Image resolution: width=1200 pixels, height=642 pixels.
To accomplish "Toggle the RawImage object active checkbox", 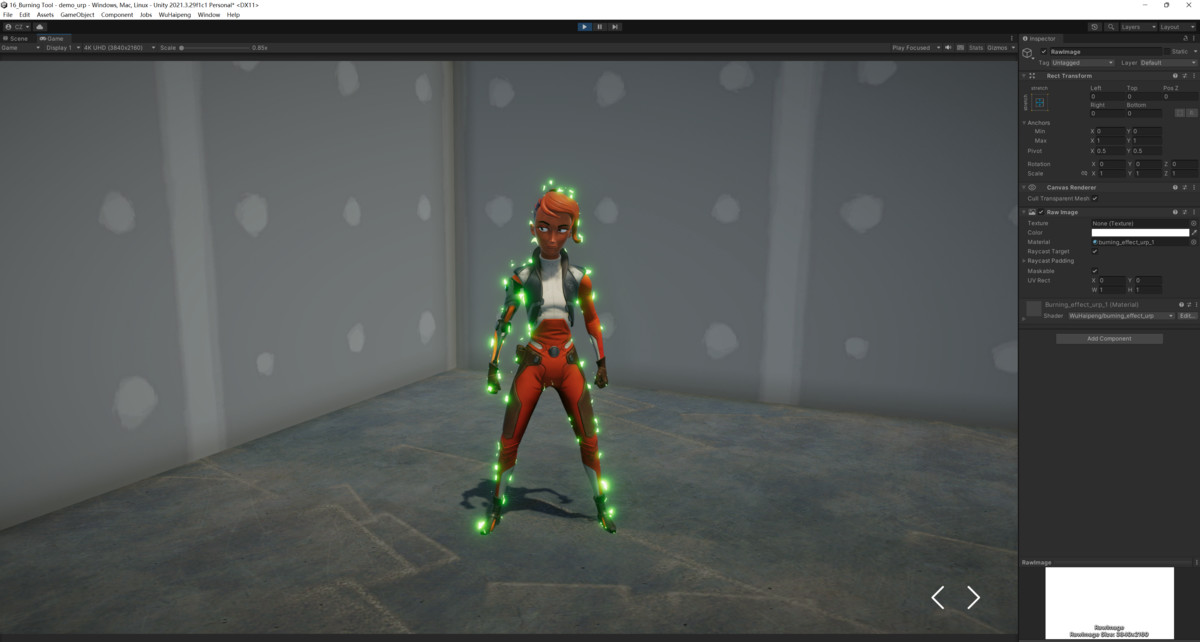I will coord(1044,51).
